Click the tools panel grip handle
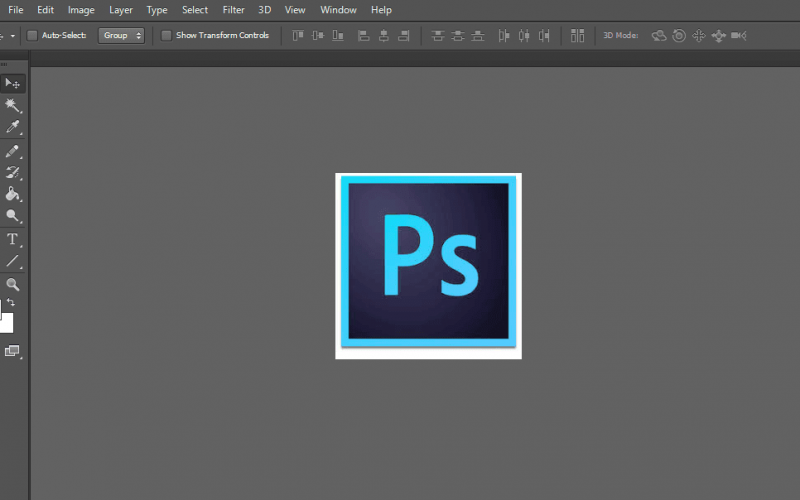The height and width of the screenshot is (500, 800). [x=4, y=64]
